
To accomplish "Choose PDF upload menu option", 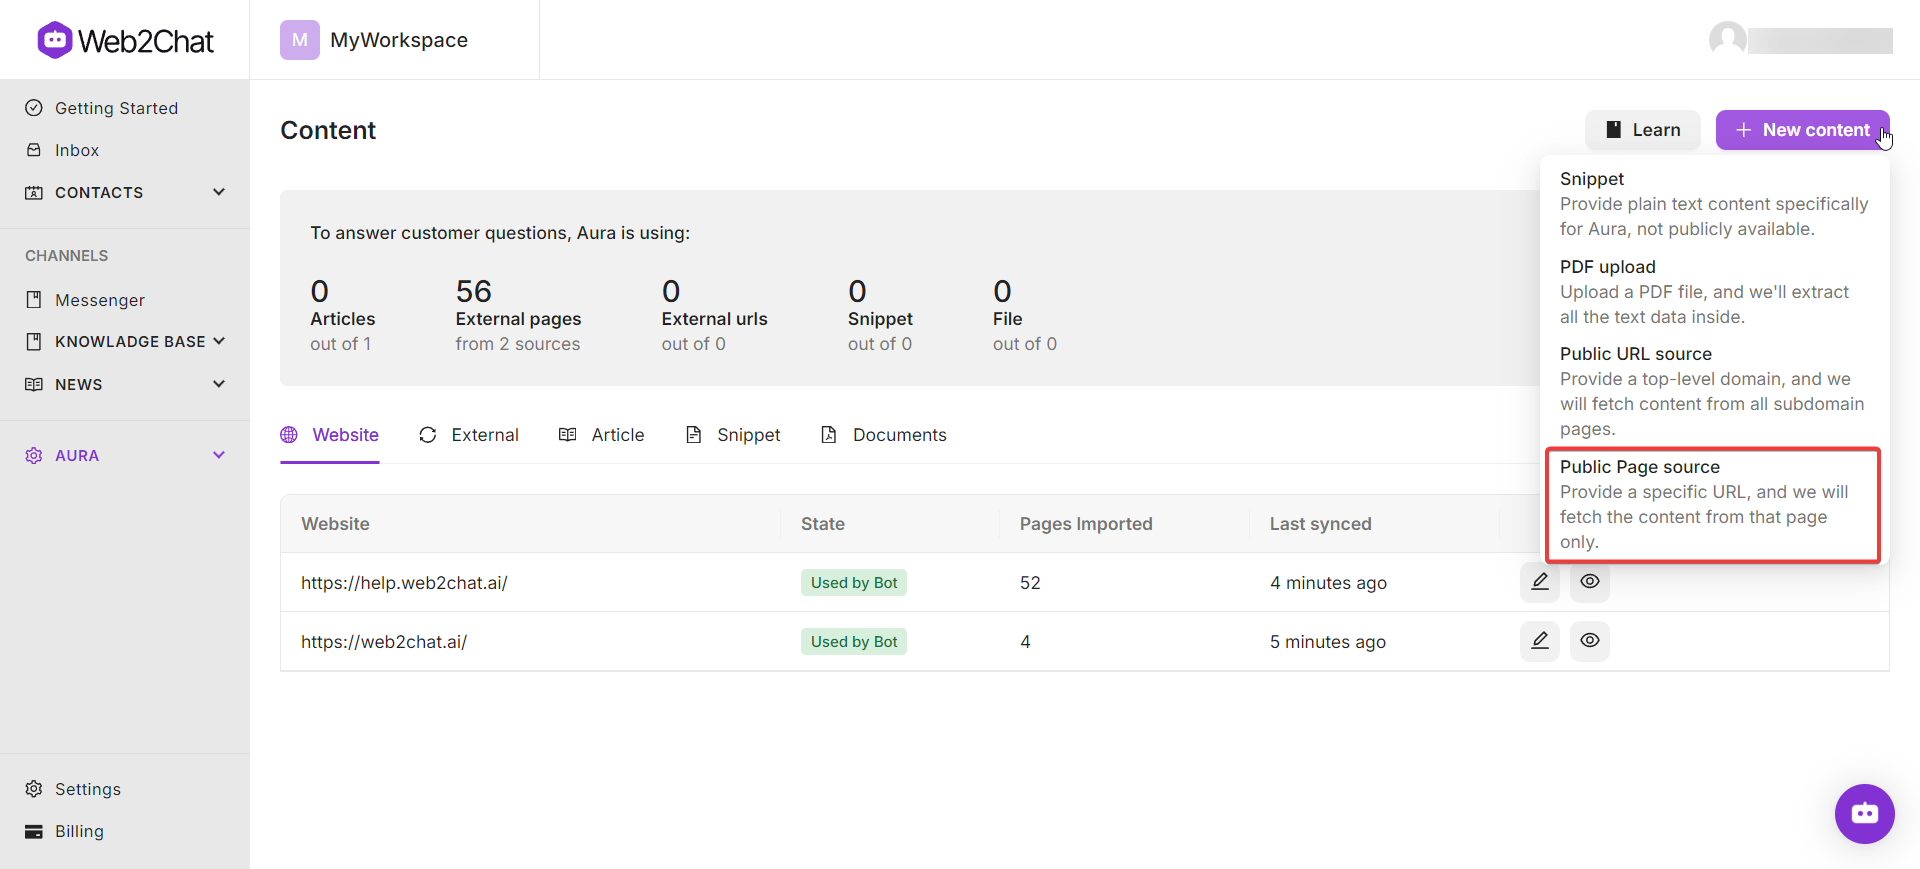I will tap(1714, 292).
